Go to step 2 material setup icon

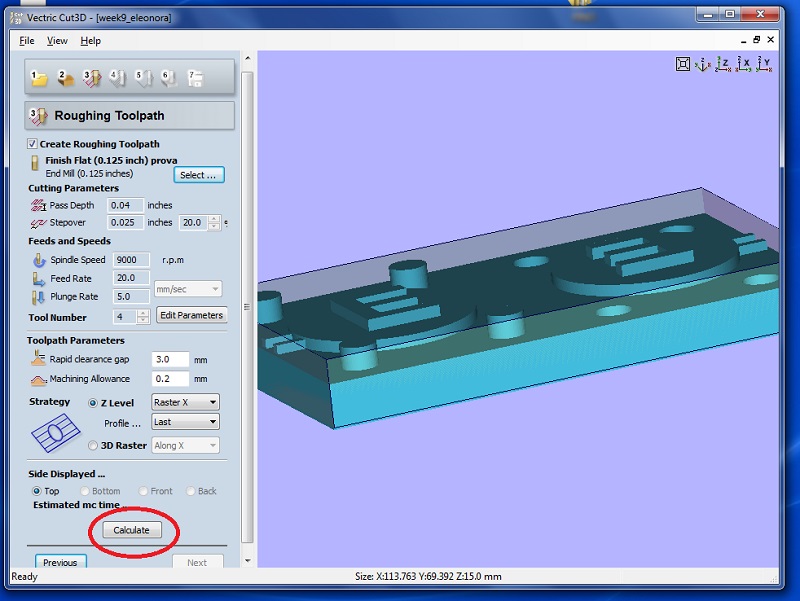(65, 78)
